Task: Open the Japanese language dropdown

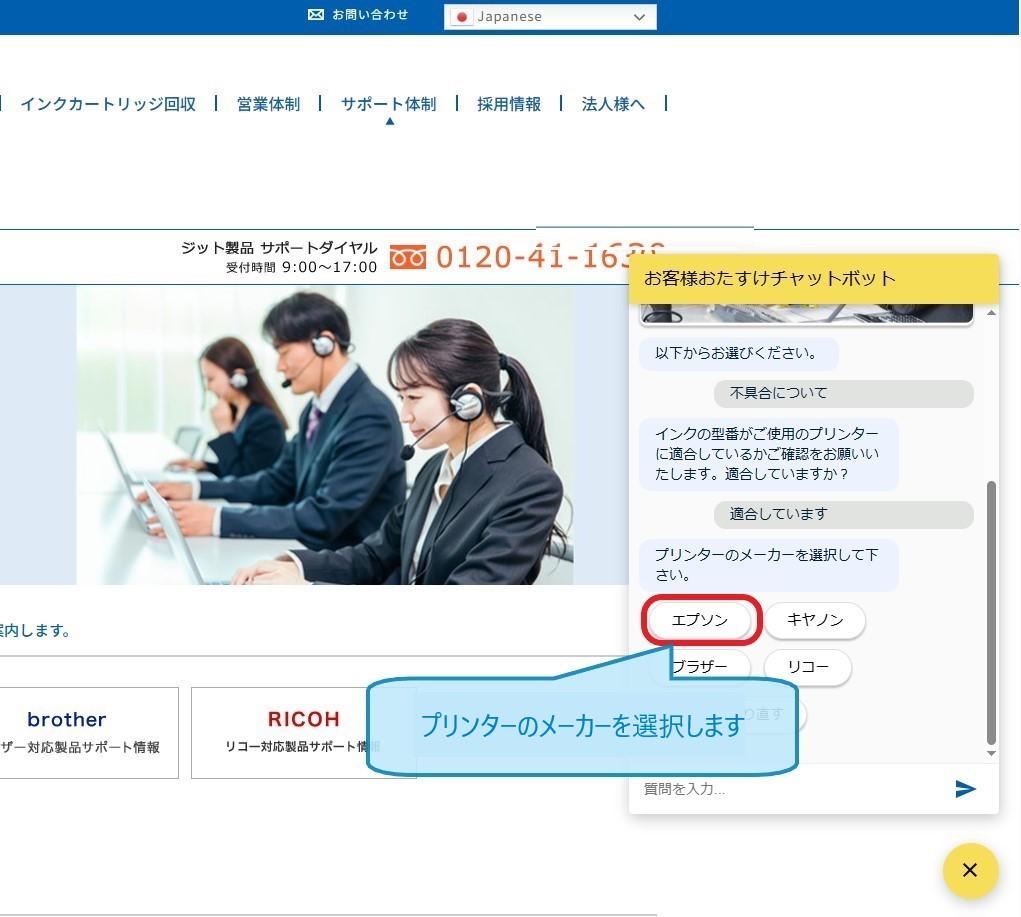Action: (x=550, y=17)
